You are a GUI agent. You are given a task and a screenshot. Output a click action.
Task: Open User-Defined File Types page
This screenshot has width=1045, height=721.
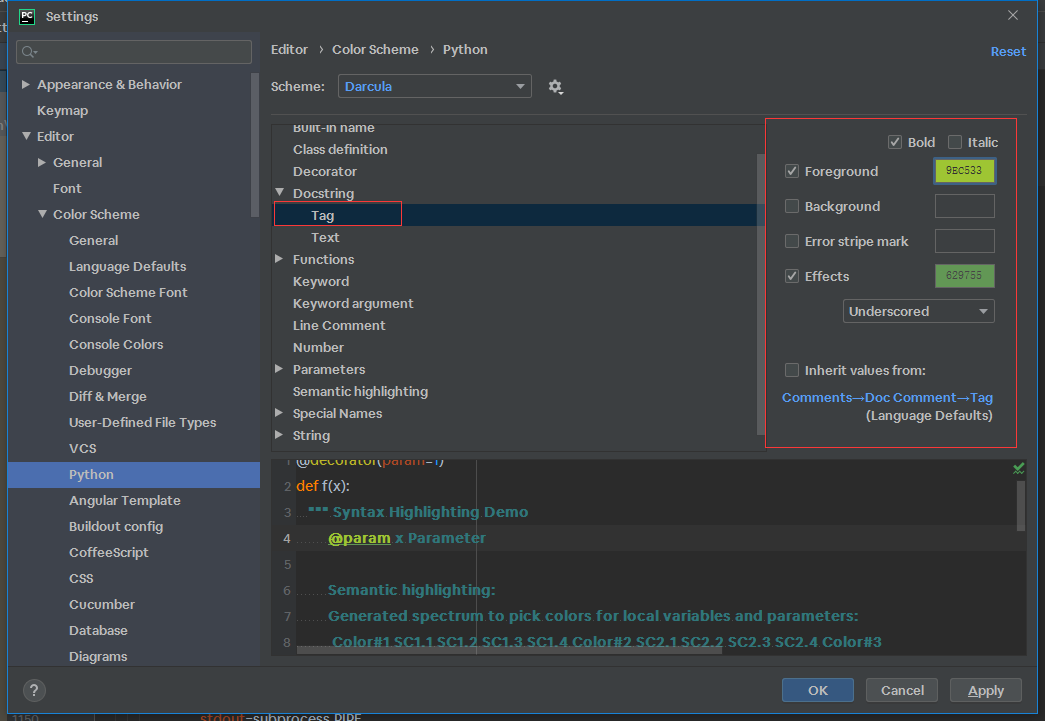[143, 422]
